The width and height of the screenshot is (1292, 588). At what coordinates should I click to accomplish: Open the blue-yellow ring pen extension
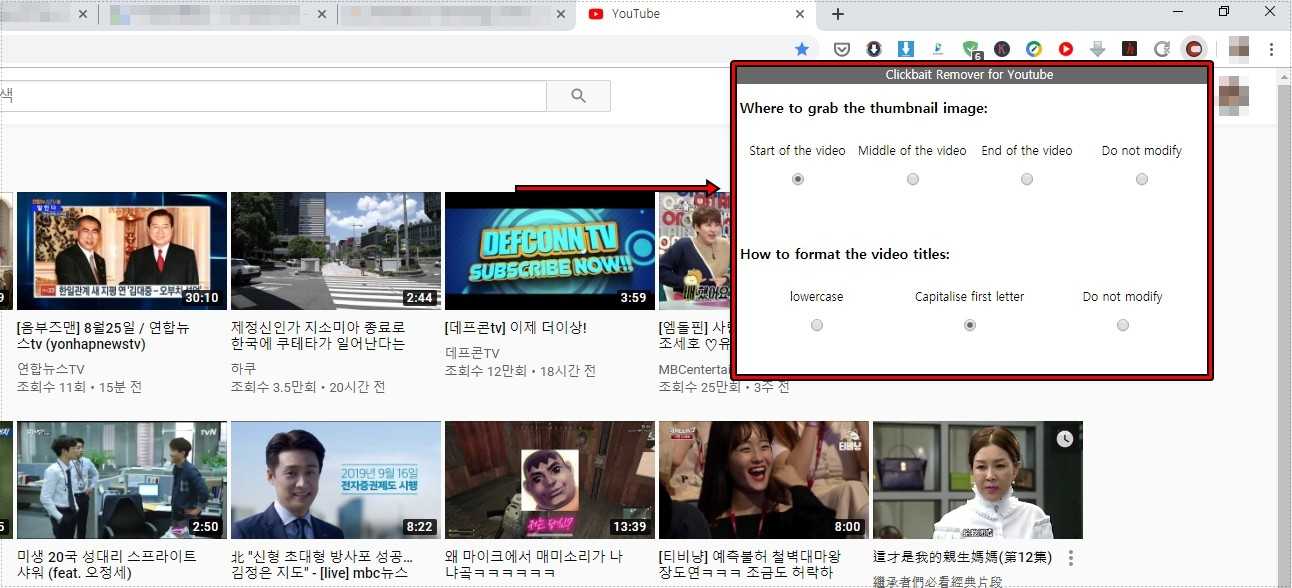click(x=1034, y=48)
